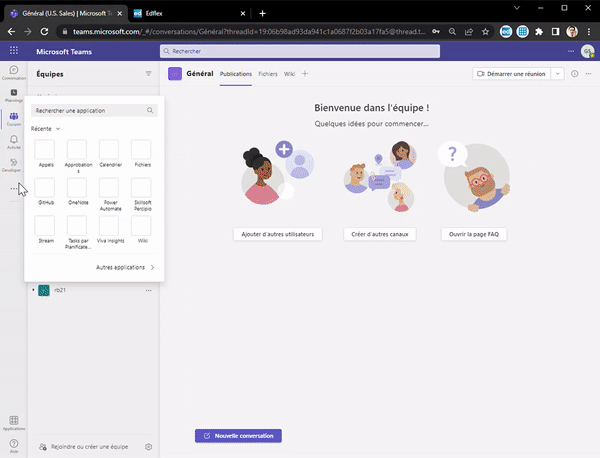600x458 pixels.
Task: Open Teams settings and more ellipsis
Action: click(x=571, y=51)
